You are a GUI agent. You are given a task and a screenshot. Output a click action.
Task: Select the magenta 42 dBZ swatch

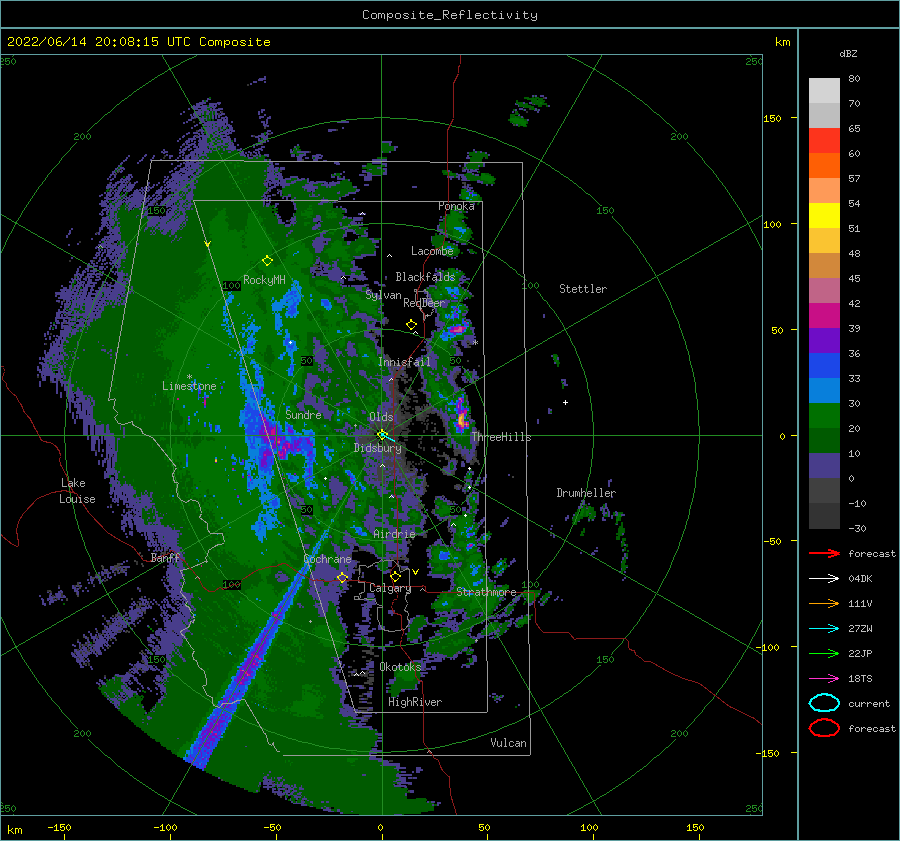824,316
